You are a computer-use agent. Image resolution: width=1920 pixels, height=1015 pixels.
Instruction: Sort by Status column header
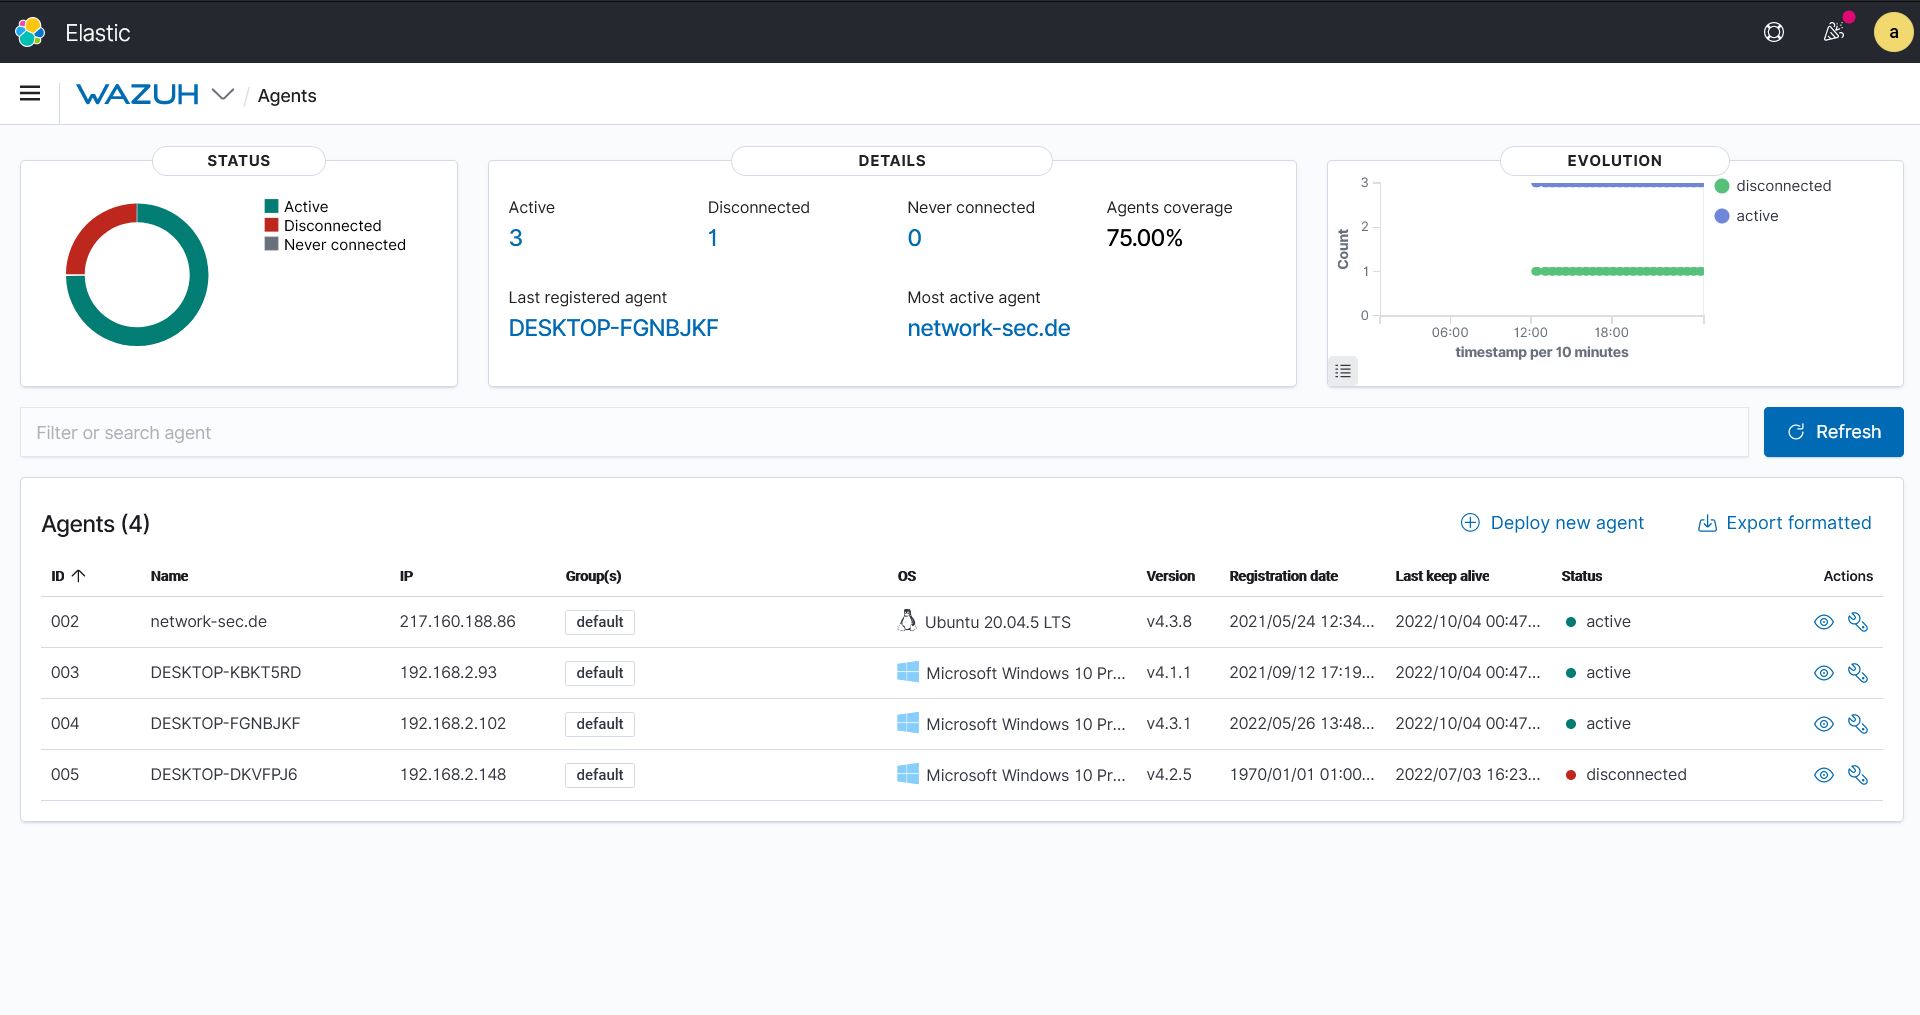tap(1581, 576)
